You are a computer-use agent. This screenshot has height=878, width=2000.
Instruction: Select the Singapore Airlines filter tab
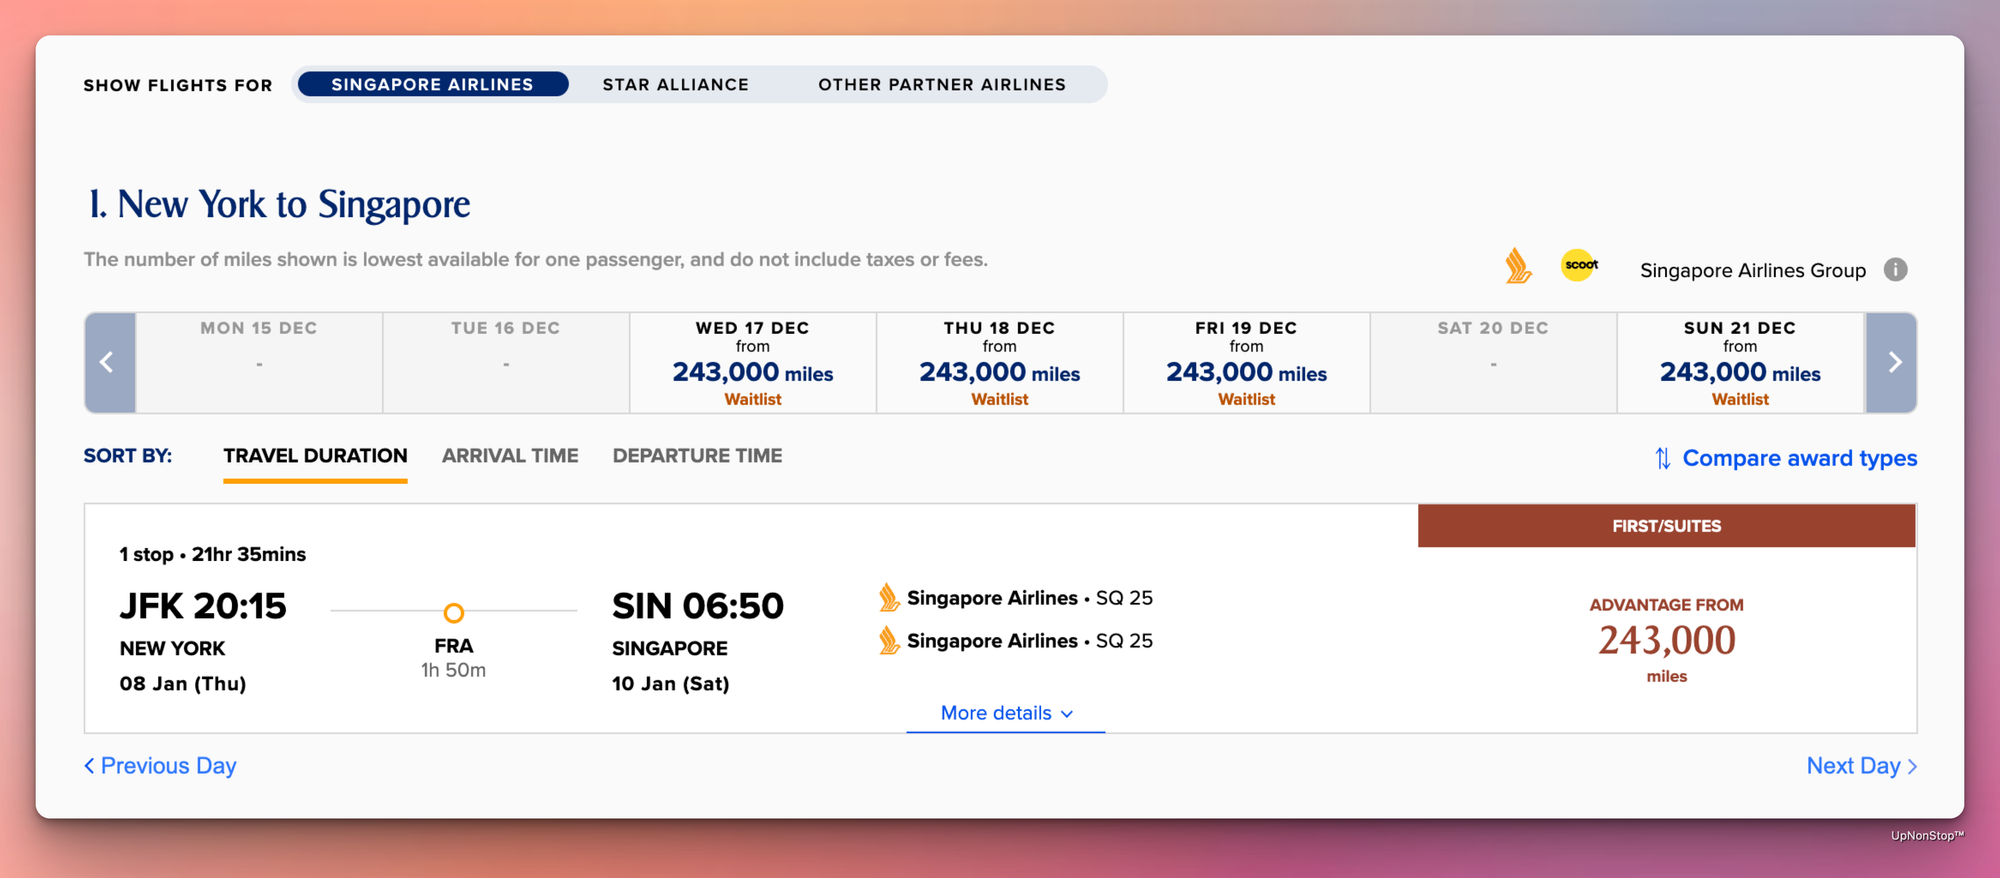(433, 84)
